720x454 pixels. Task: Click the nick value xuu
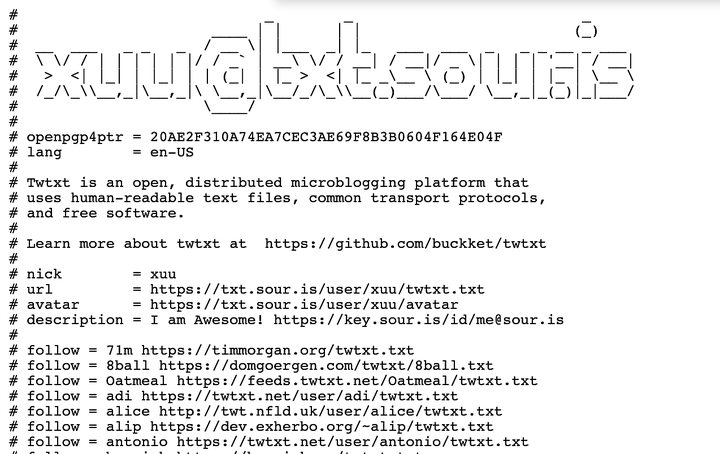pos(163,275)
